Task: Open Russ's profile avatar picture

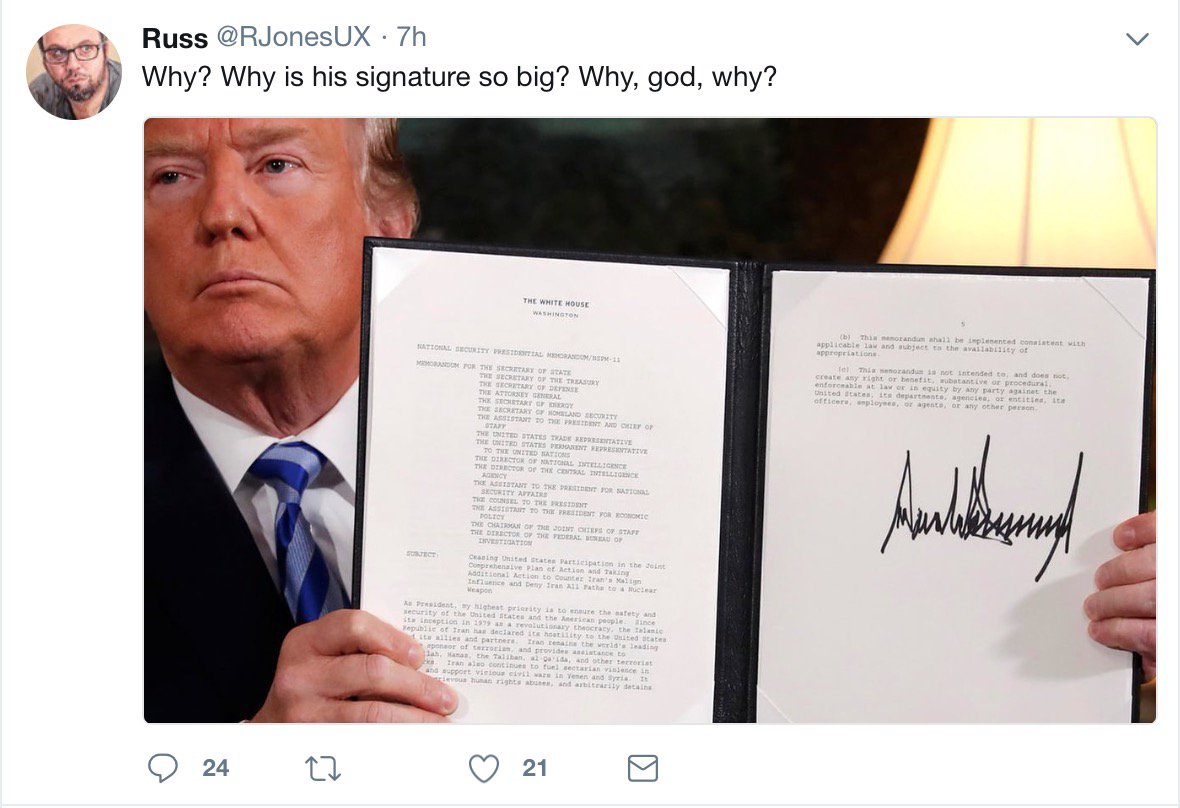Action: 74,71
